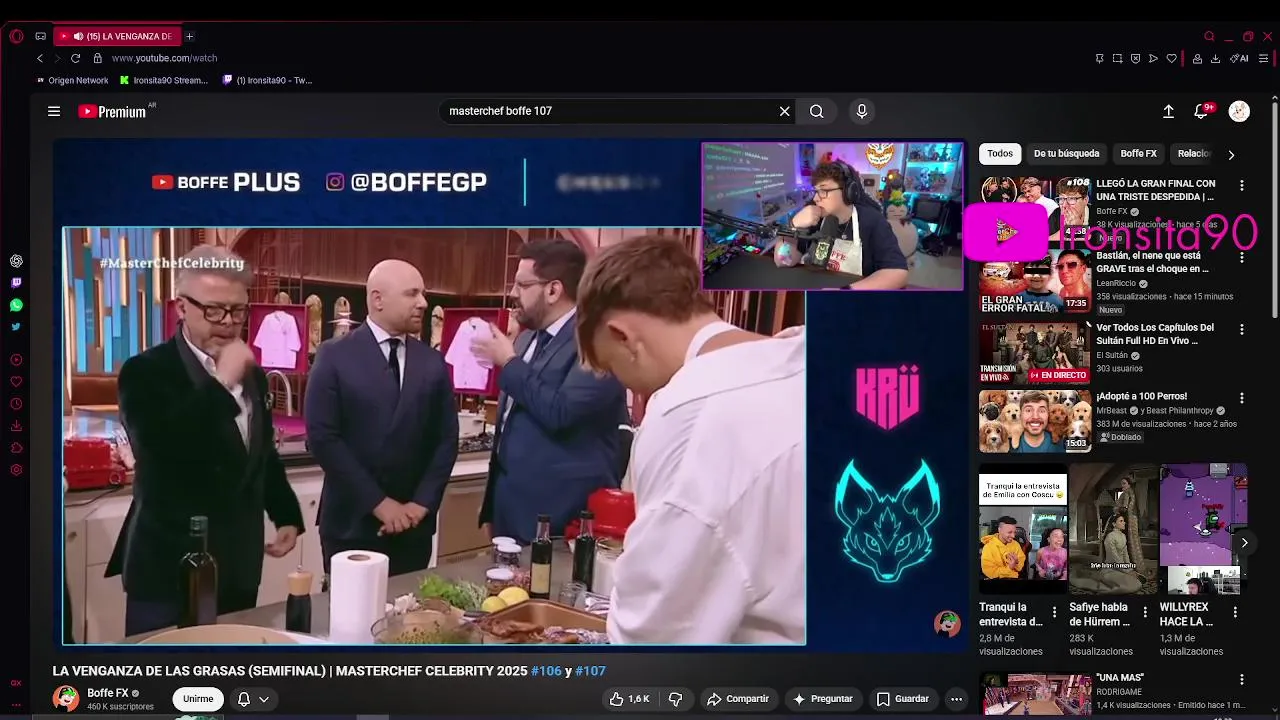Open the 'Ironsita90 Stream...' bookmark
The width and height of the screenshot is (1280, 720).
[x=164, y=80]
